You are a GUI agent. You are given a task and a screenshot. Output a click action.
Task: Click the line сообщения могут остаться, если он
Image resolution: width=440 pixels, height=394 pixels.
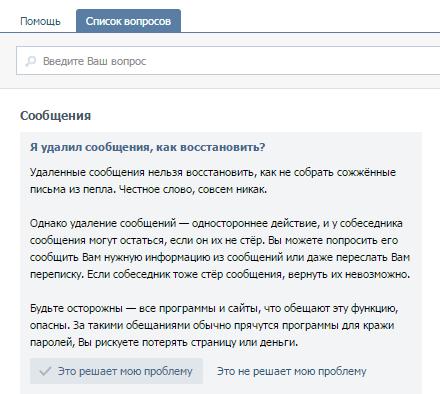click(214, 240)
